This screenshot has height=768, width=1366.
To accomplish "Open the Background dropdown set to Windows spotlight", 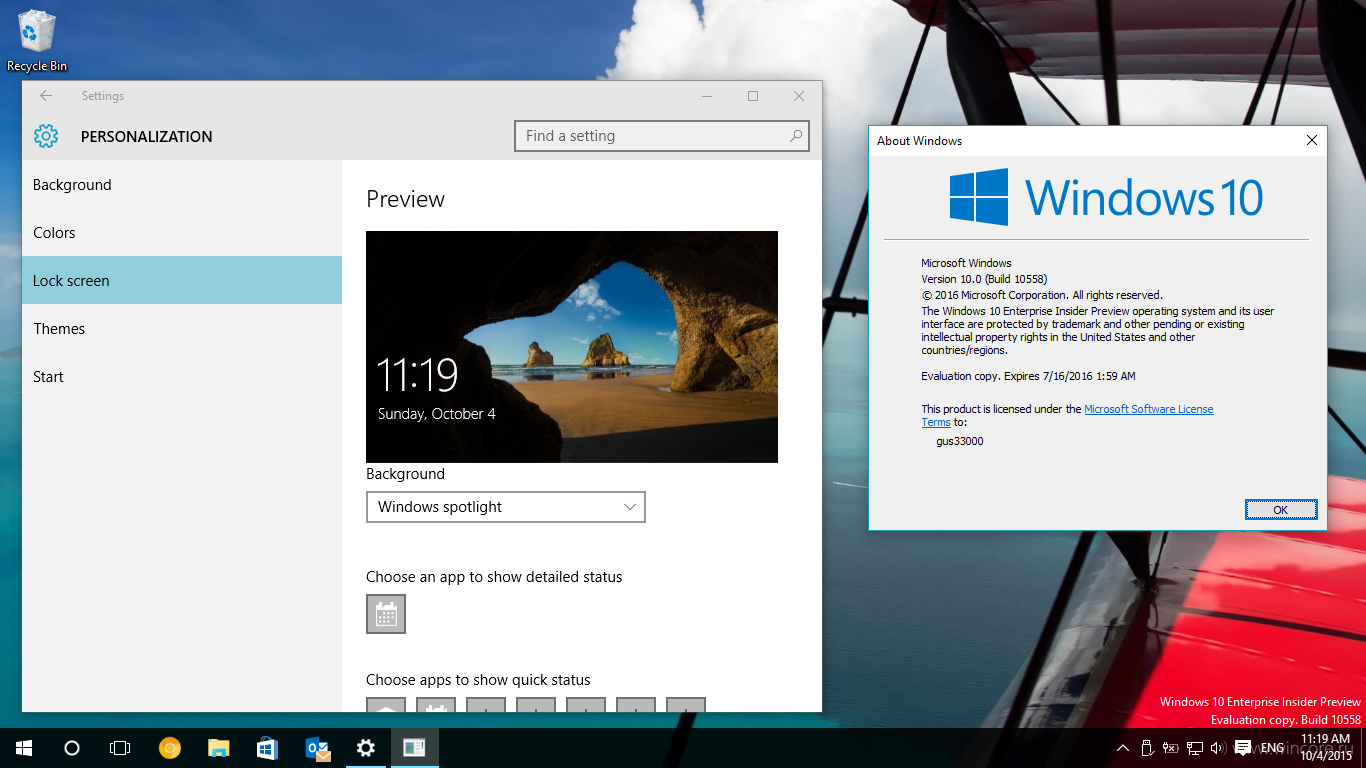I will pyautogui.click(x=506, y=507).
